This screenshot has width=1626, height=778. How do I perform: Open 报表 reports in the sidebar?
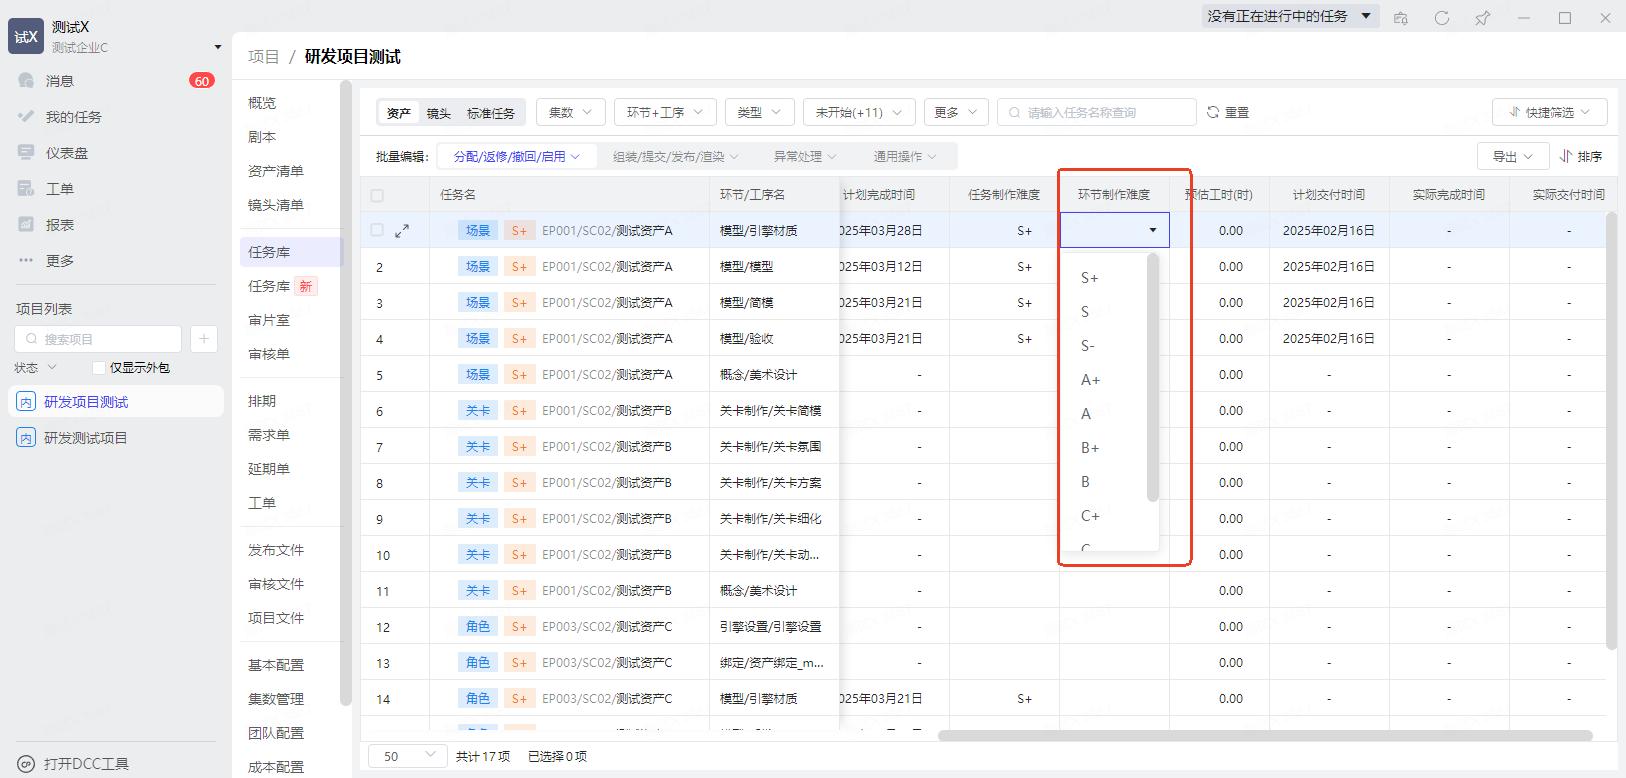(x=27, y=225)
